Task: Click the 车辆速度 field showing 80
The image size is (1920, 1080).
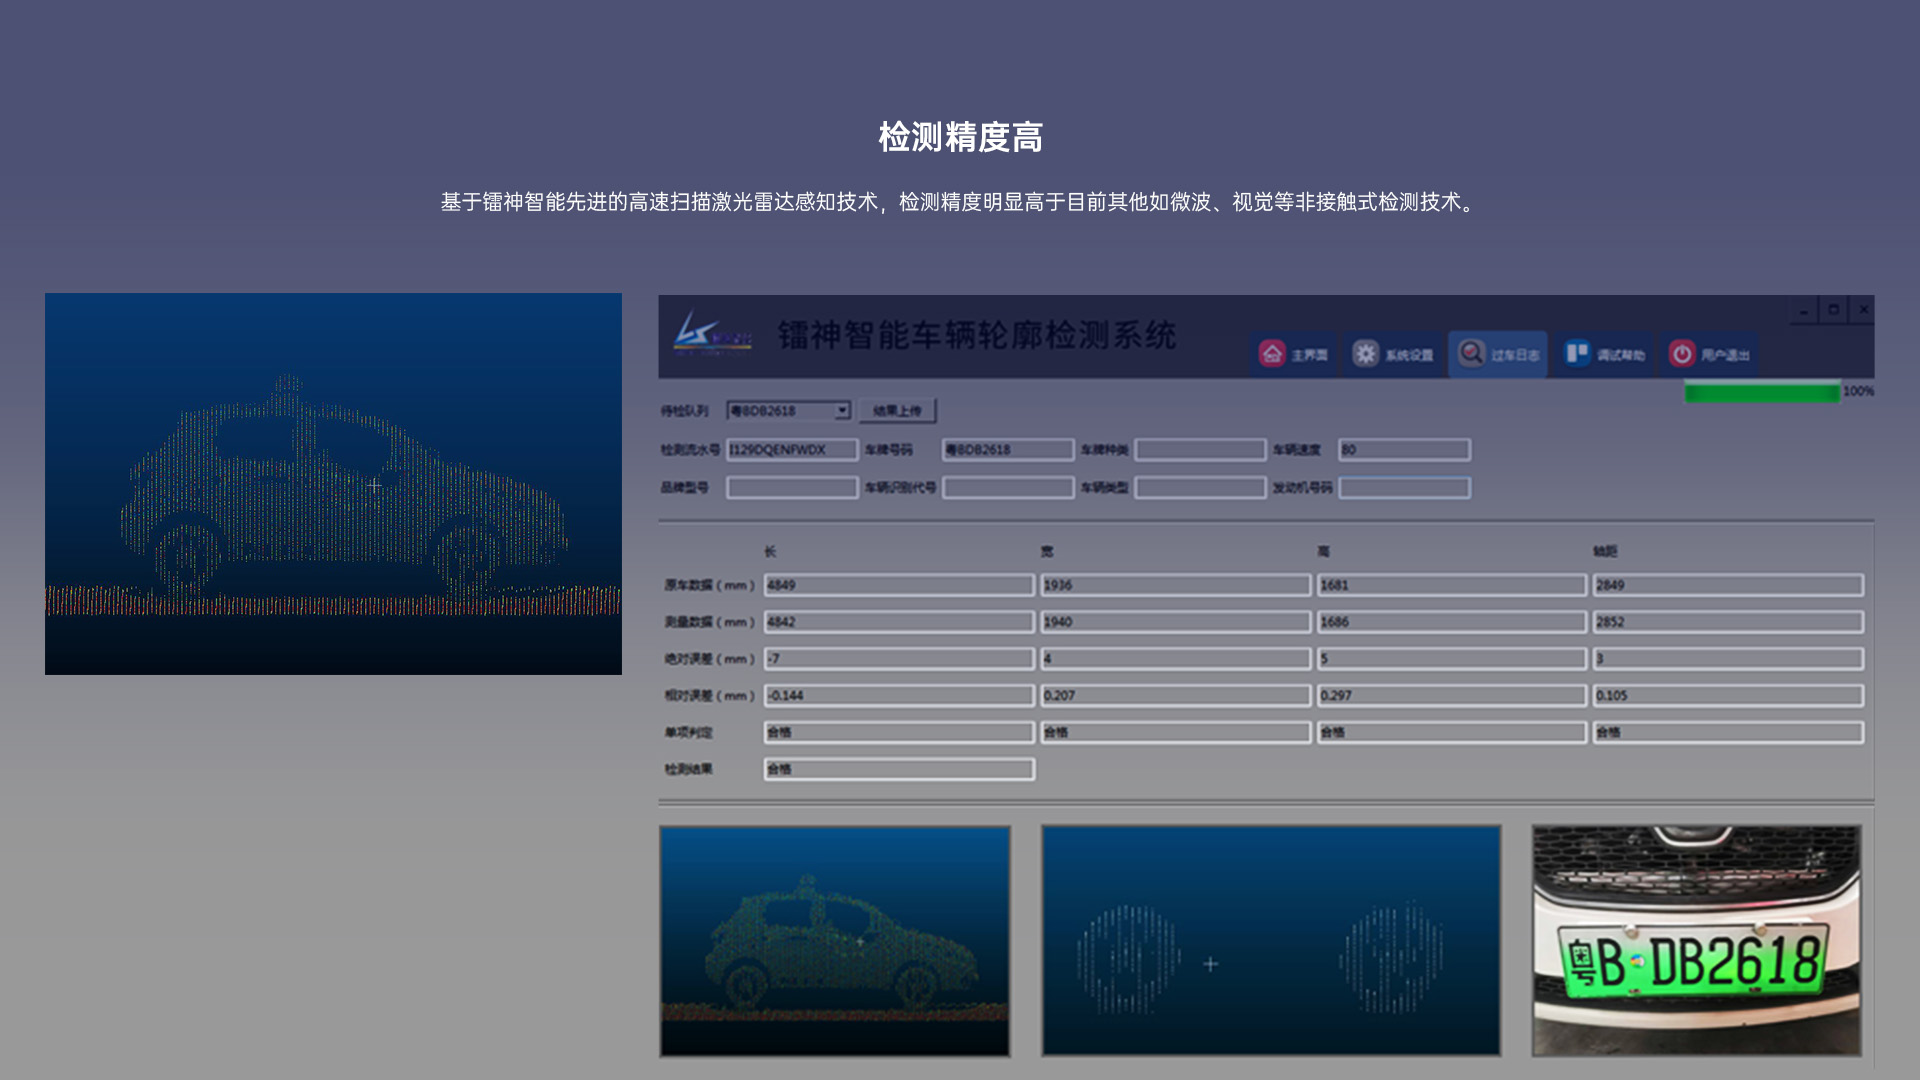Action: tap(1404, 450)
